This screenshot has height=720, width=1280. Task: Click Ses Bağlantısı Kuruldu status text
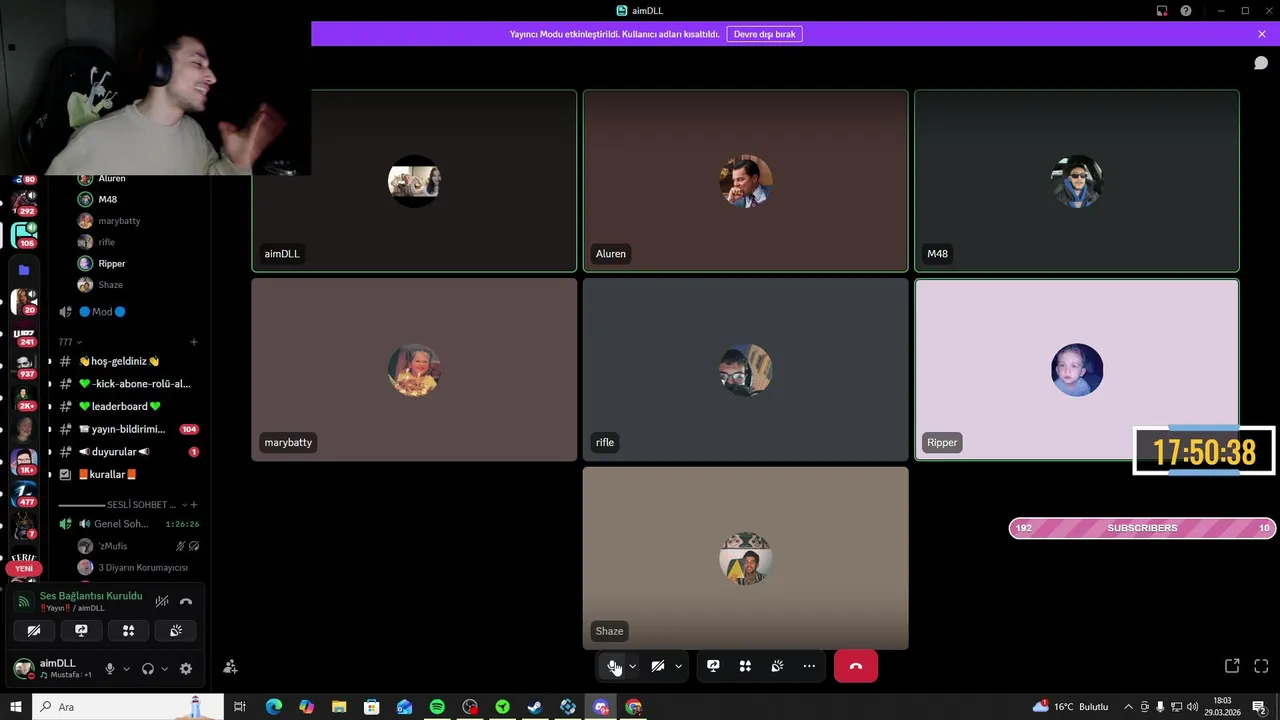91,596
